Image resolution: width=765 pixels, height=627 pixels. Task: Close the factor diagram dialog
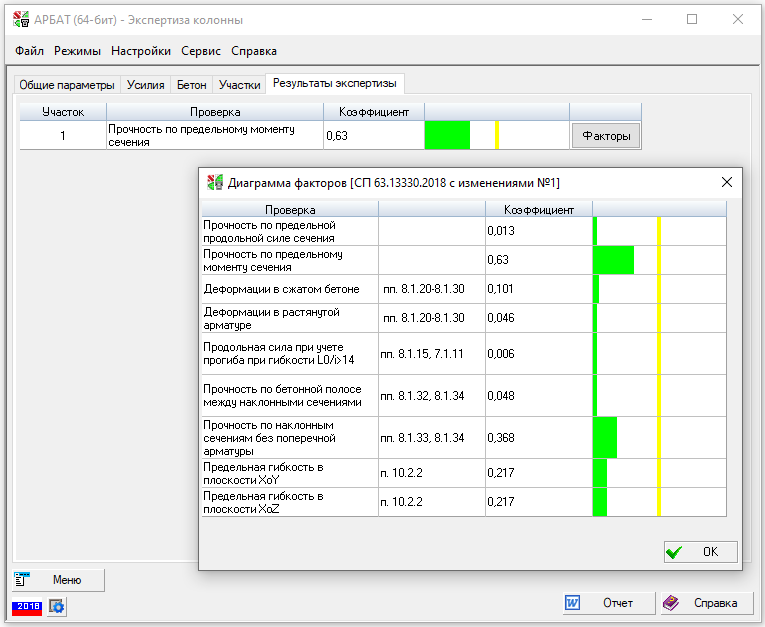tap(727, 182)
